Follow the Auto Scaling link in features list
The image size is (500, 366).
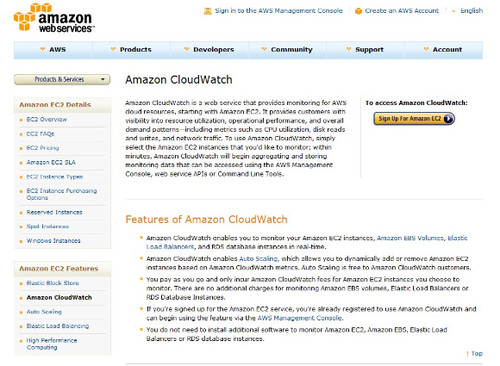pyautogui.click(x=258, y=259)
